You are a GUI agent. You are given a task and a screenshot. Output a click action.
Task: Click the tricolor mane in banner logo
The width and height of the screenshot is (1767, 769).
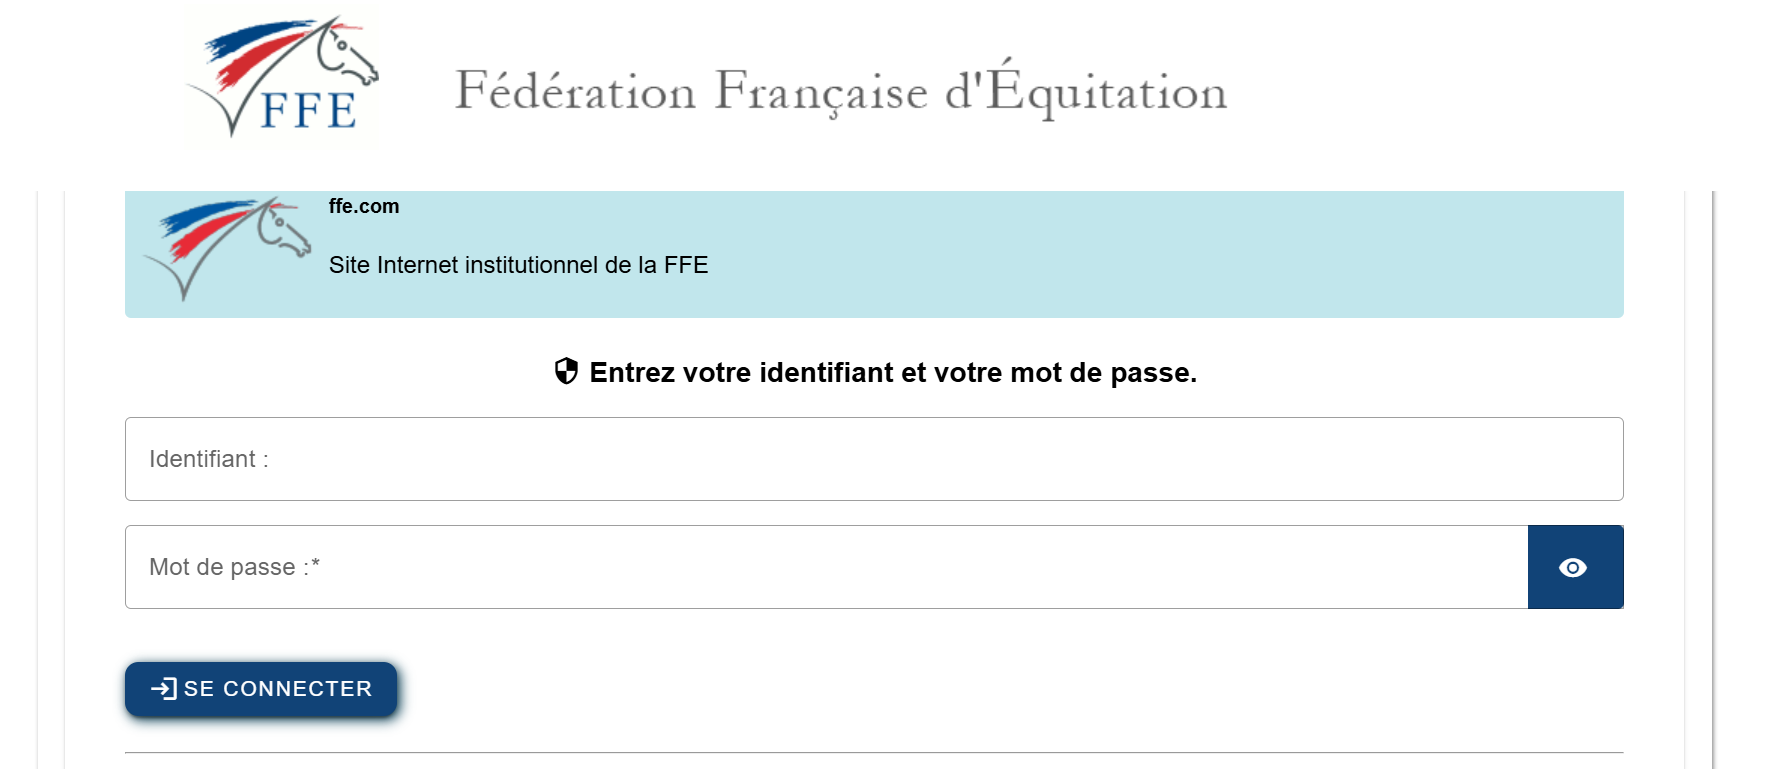tap(208, 223)
